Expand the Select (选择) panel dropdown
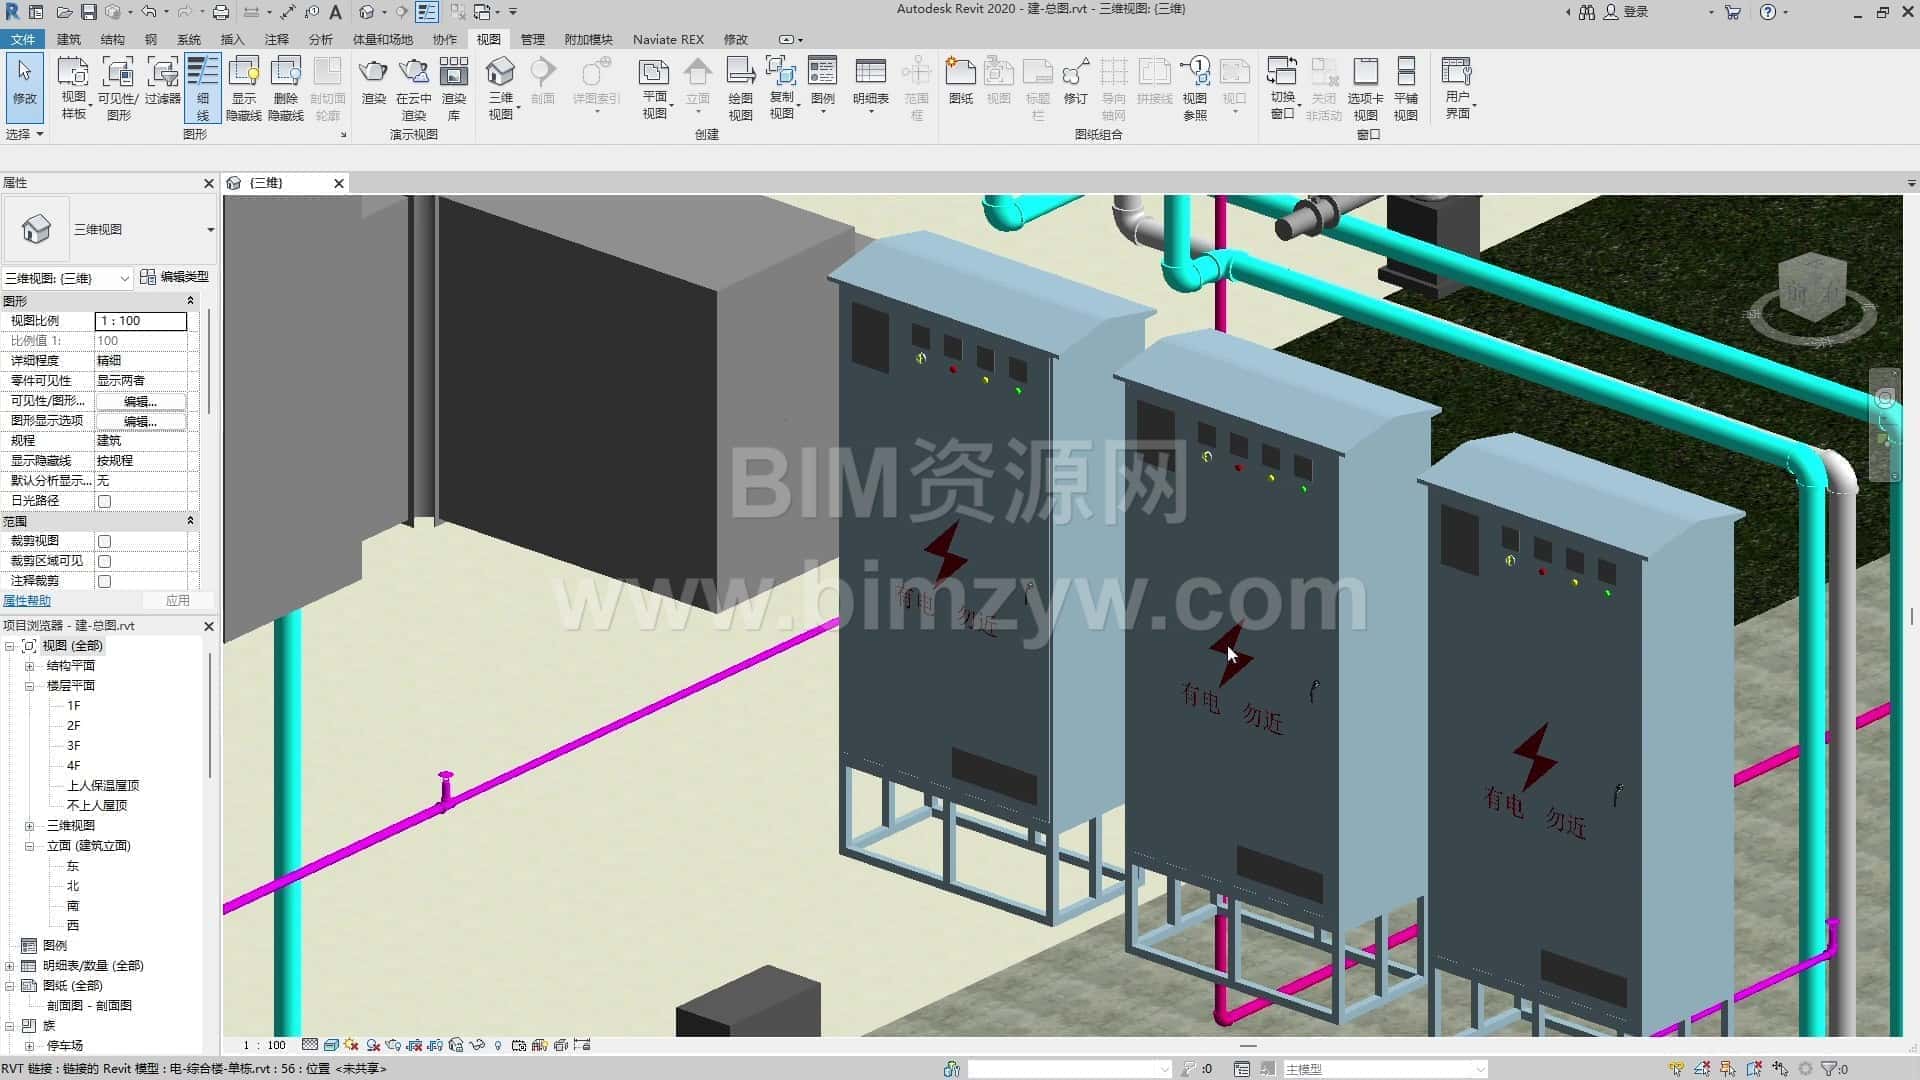This screenshot has width=1920, height=1080. (25, 134)
